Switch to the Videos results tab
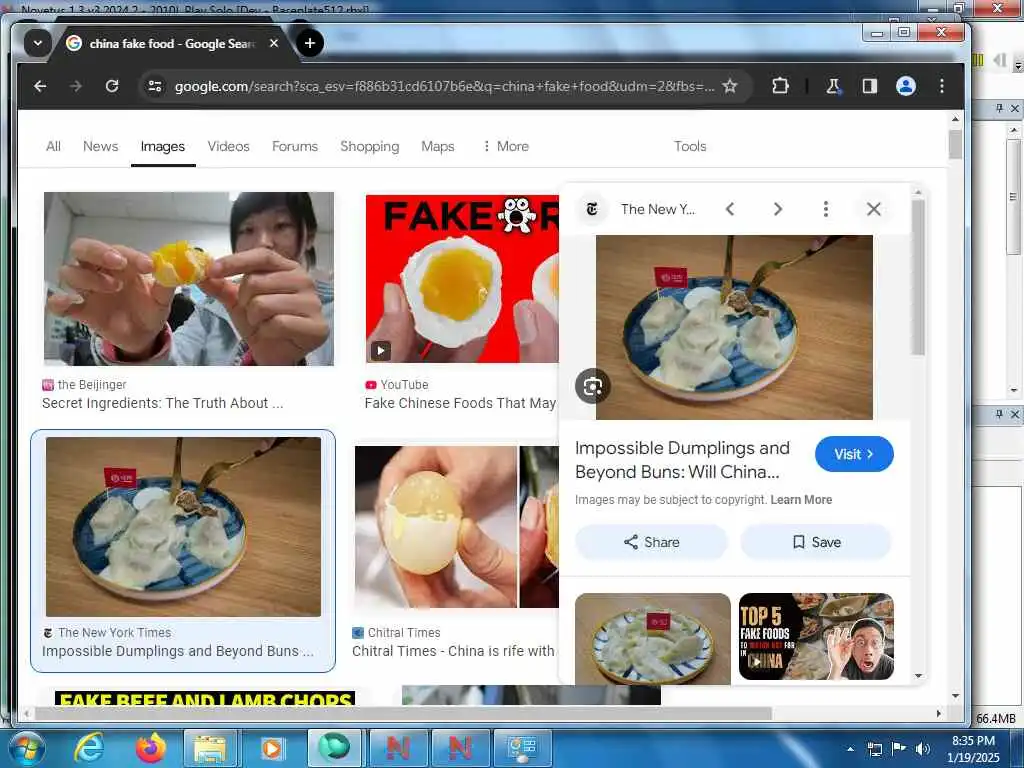Screen dimensions: 1024x768 229,146
